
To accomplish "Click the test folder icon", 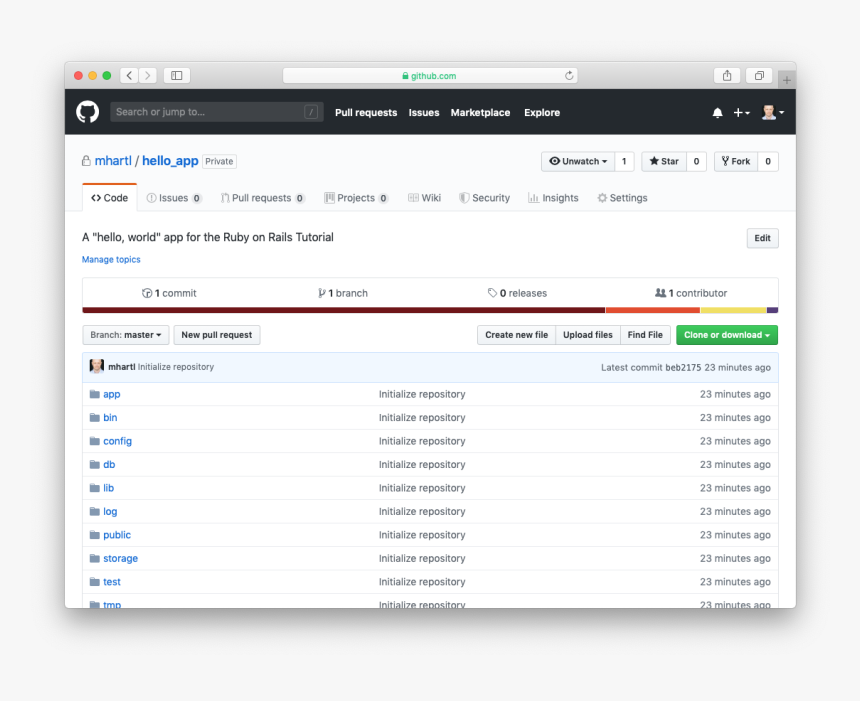I will (x=95, y=581).
